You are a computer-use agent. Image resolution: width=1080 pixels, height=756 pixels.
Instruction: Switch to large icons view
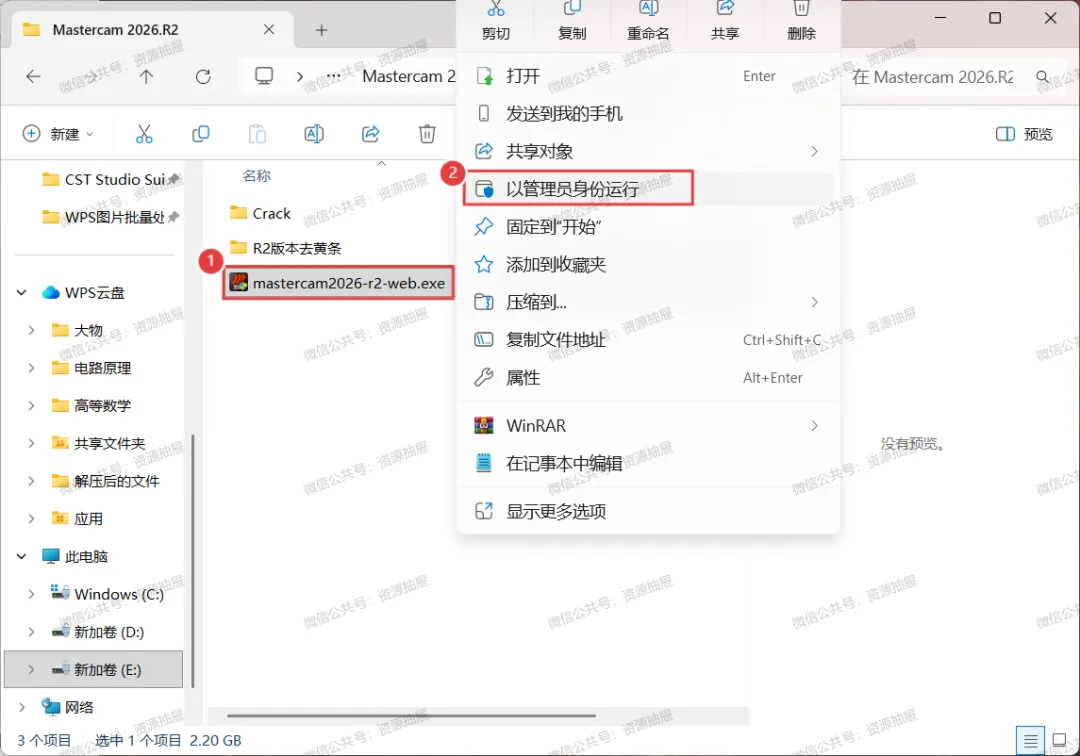(1059, 742)
